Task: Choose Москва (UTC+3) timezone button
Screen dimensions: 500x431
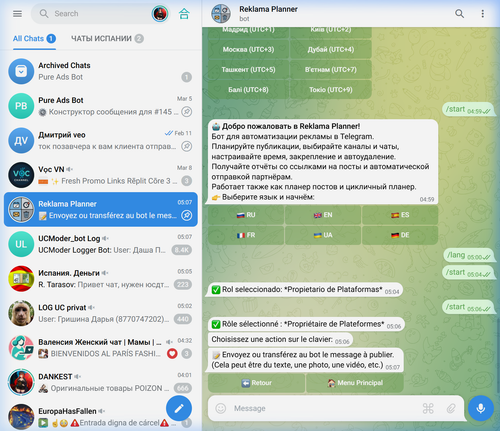Action: point(248,50)
